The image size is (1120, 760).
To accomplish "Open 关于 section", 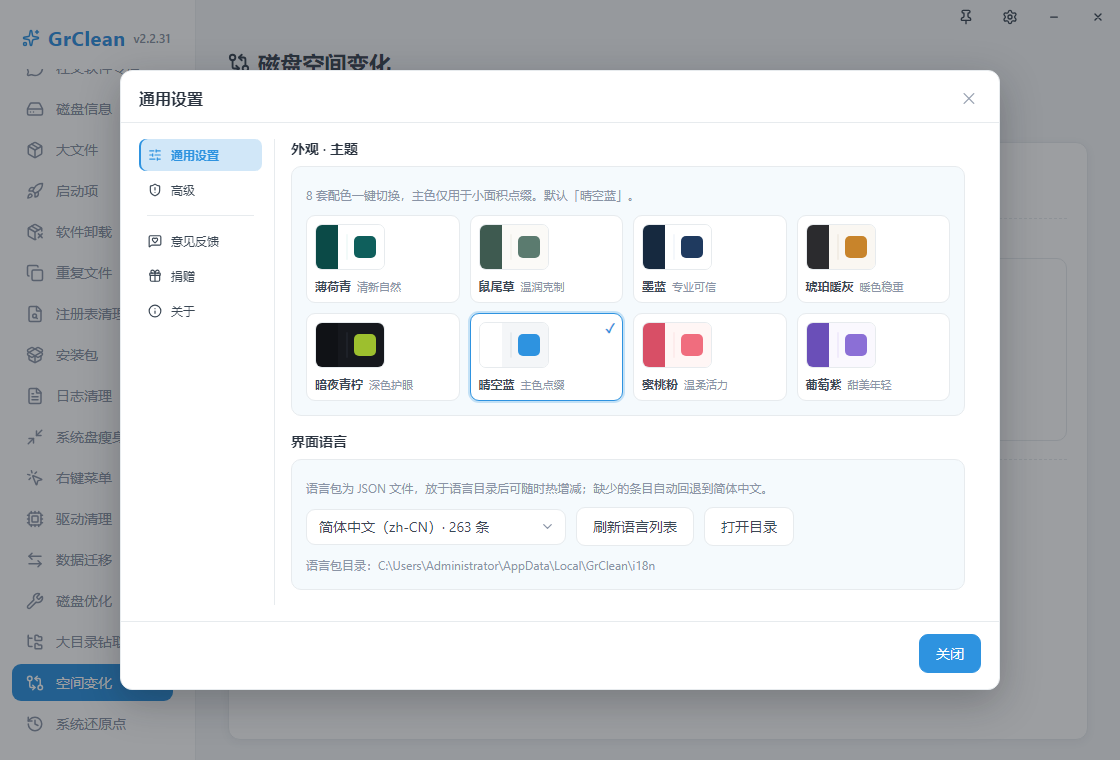I will click(x=201, y=311).
